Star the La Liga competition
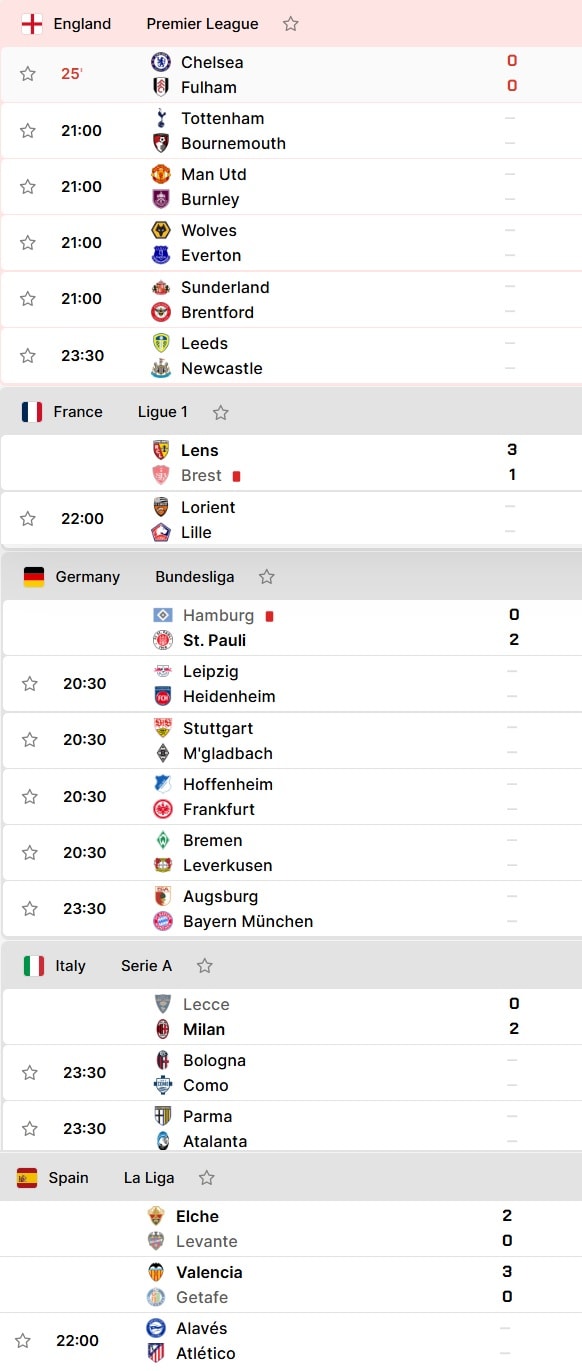Screen dimensions: 582x1371 click(x=206, y=1178)
